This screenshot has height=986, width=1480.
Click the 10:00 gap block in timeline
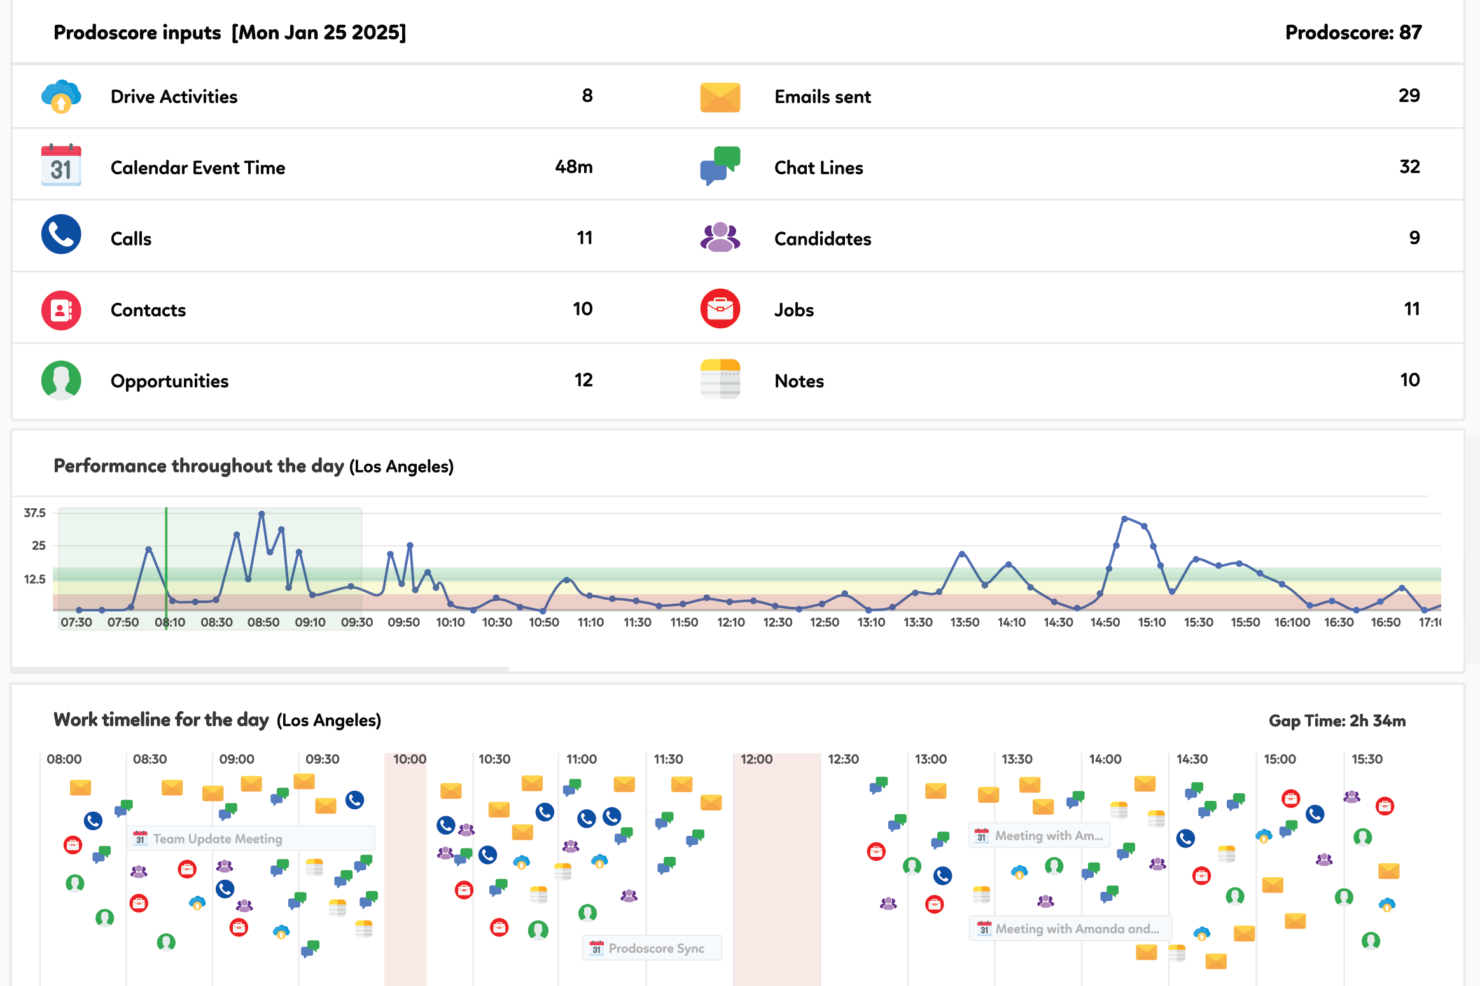[x=406, y=870]
